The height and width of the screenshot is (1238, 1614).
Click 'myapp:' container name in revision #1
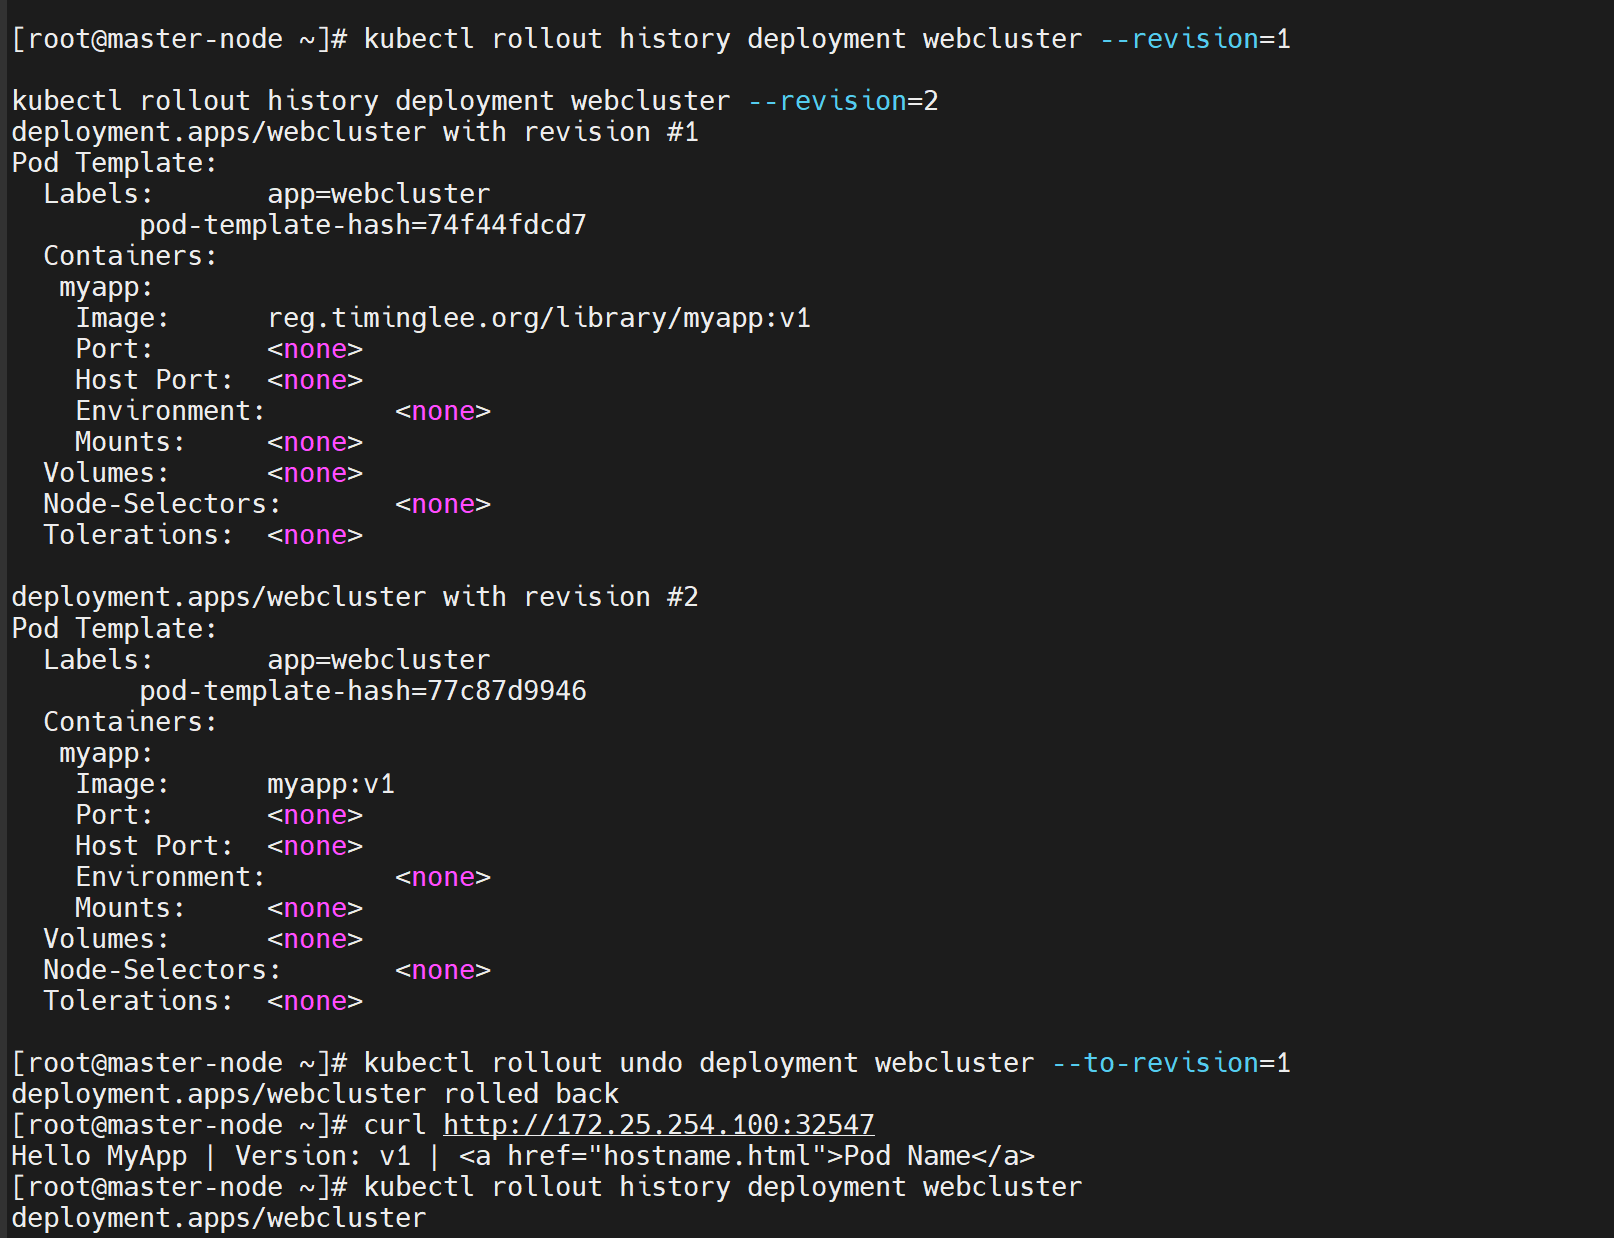coord(107,287)
